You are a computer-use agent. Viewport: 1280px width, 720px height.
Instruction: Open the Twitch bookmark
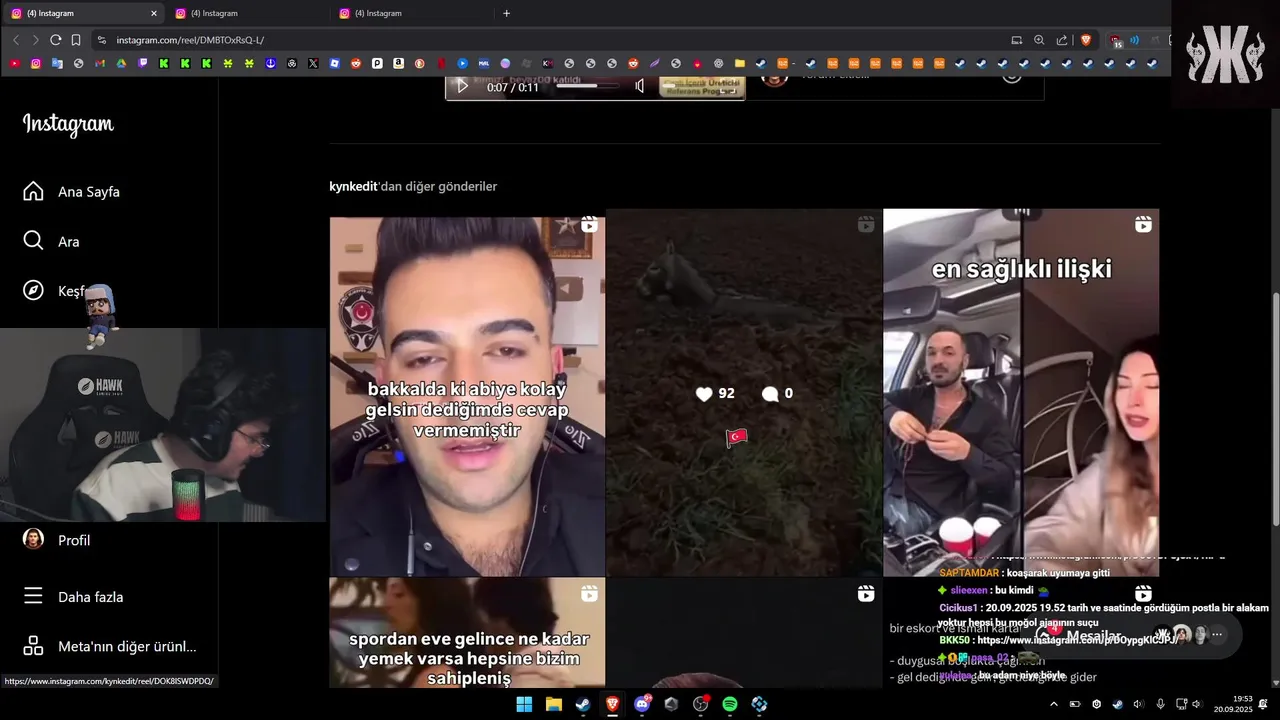pos(142,63)
